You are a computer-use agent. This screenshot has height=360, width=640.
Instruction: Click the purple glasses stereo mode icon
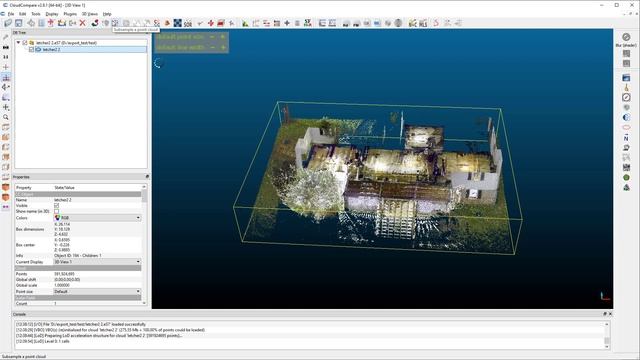click(6, 207)
